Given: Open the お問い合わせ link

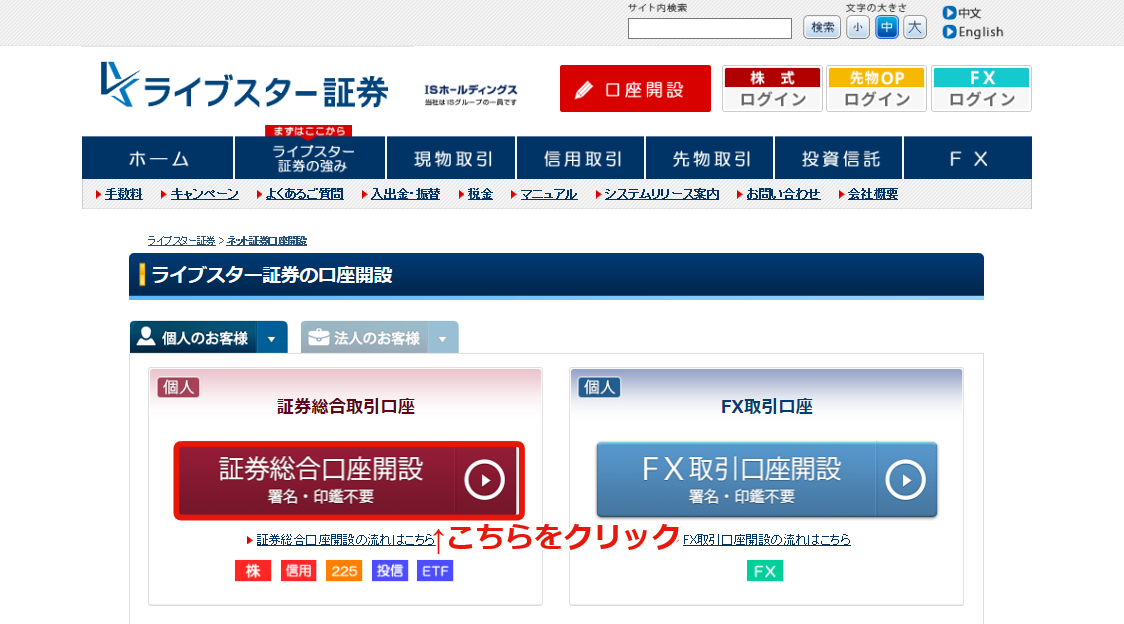Looking at the screenshot, I should pos(783,194).
